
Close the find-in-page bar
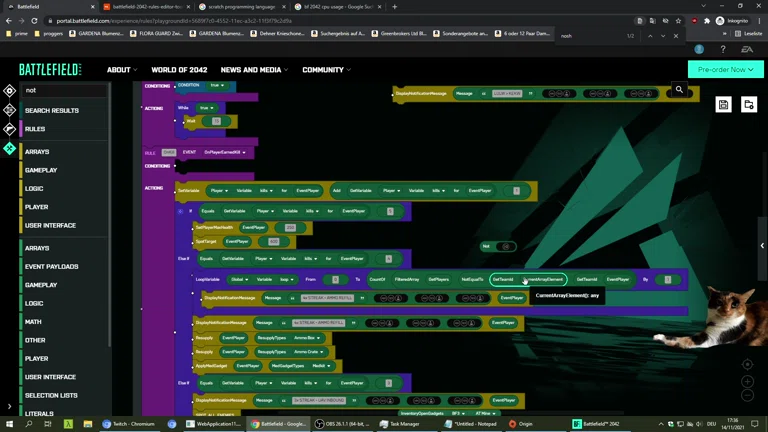(x=676, y=36)
